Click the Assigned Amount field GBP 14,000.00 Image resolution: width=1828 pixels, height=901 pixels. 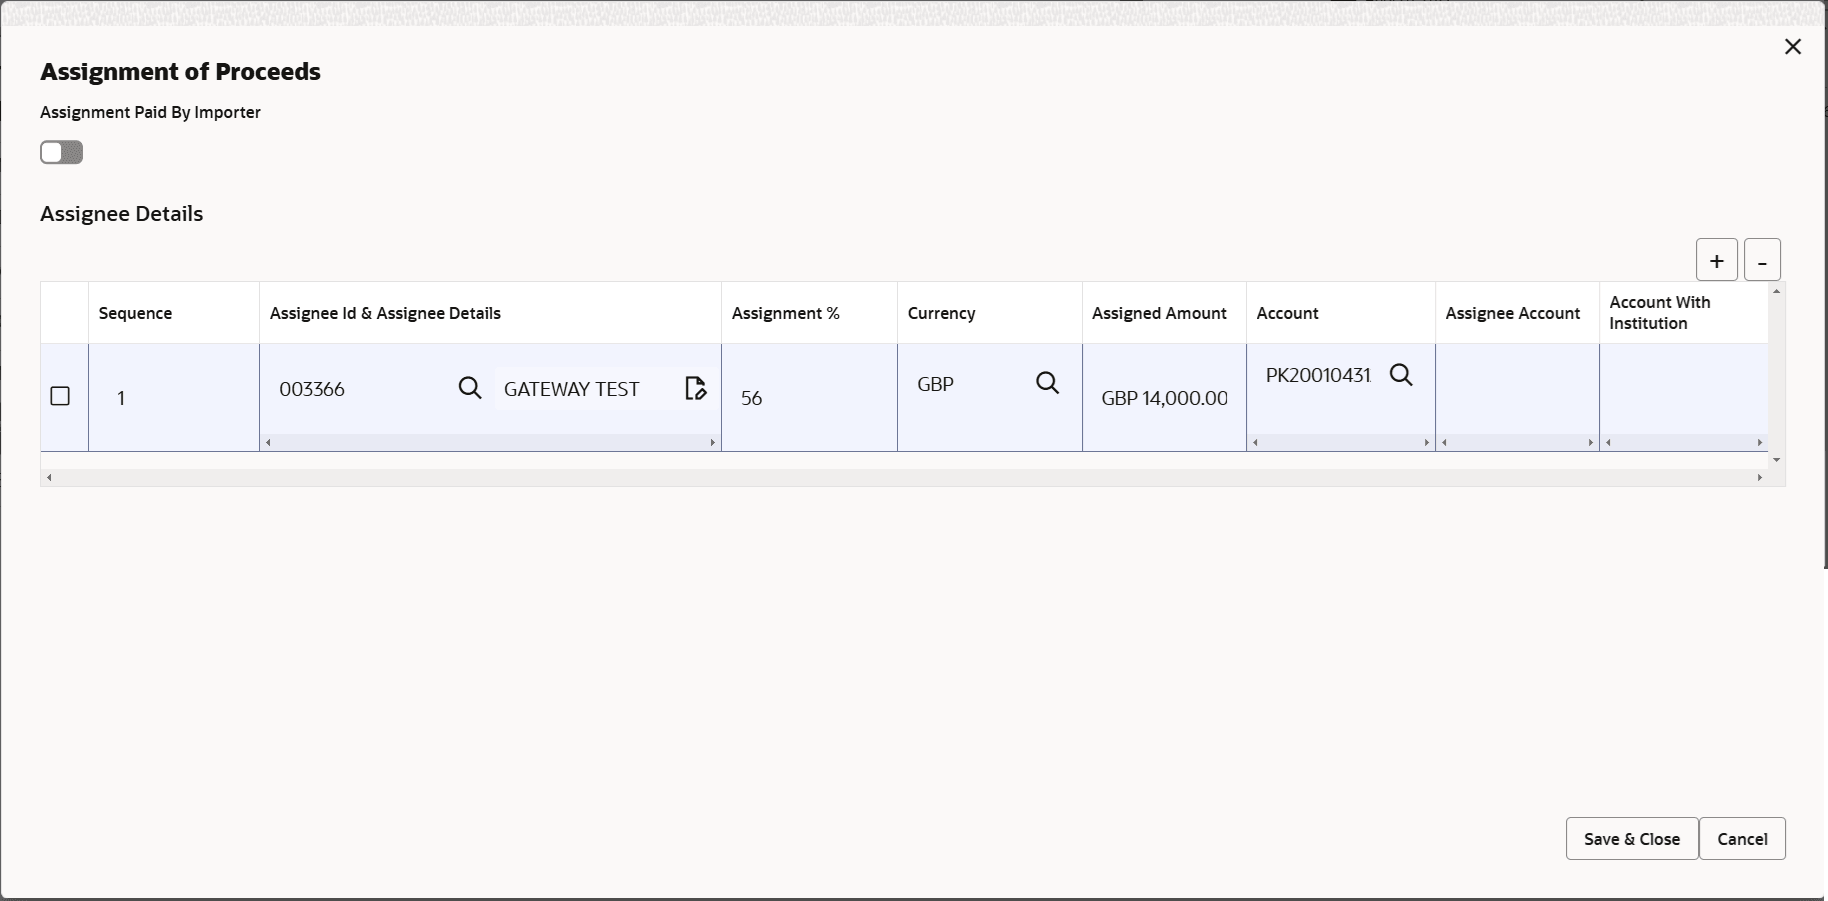[1164, 397]
